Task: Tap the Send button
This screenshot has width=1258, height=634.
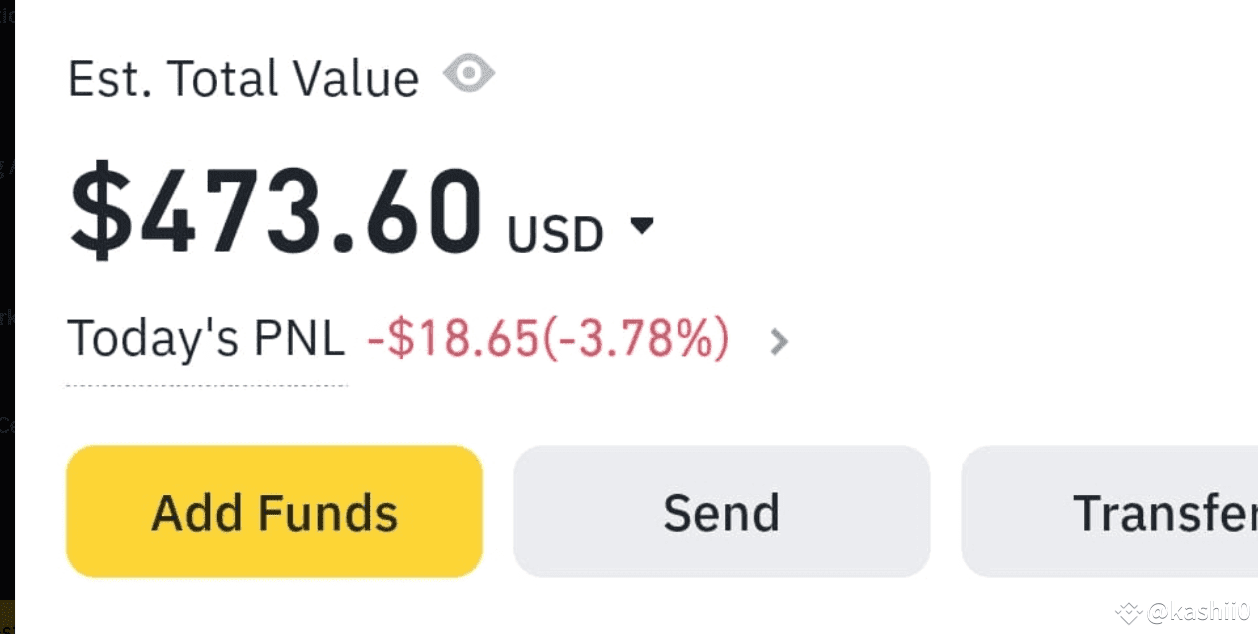Action: coord(721,512)
